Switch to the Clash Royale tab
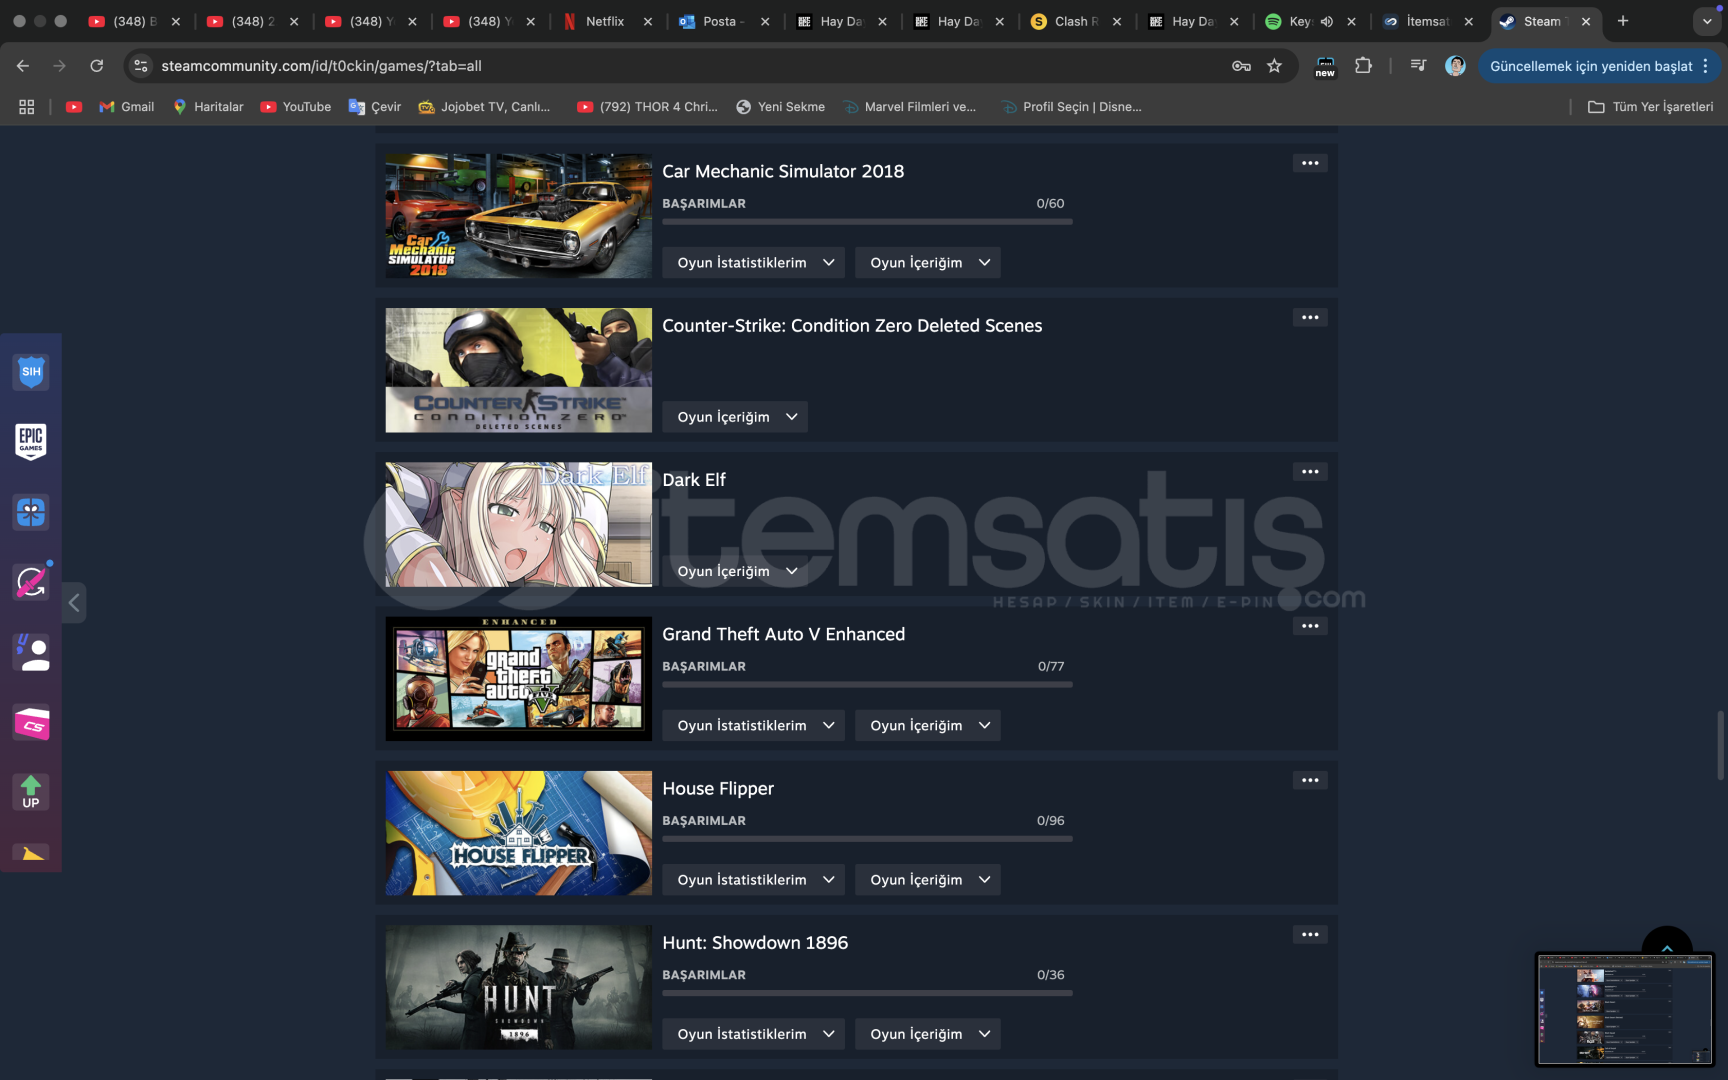 click(1074, 21)
